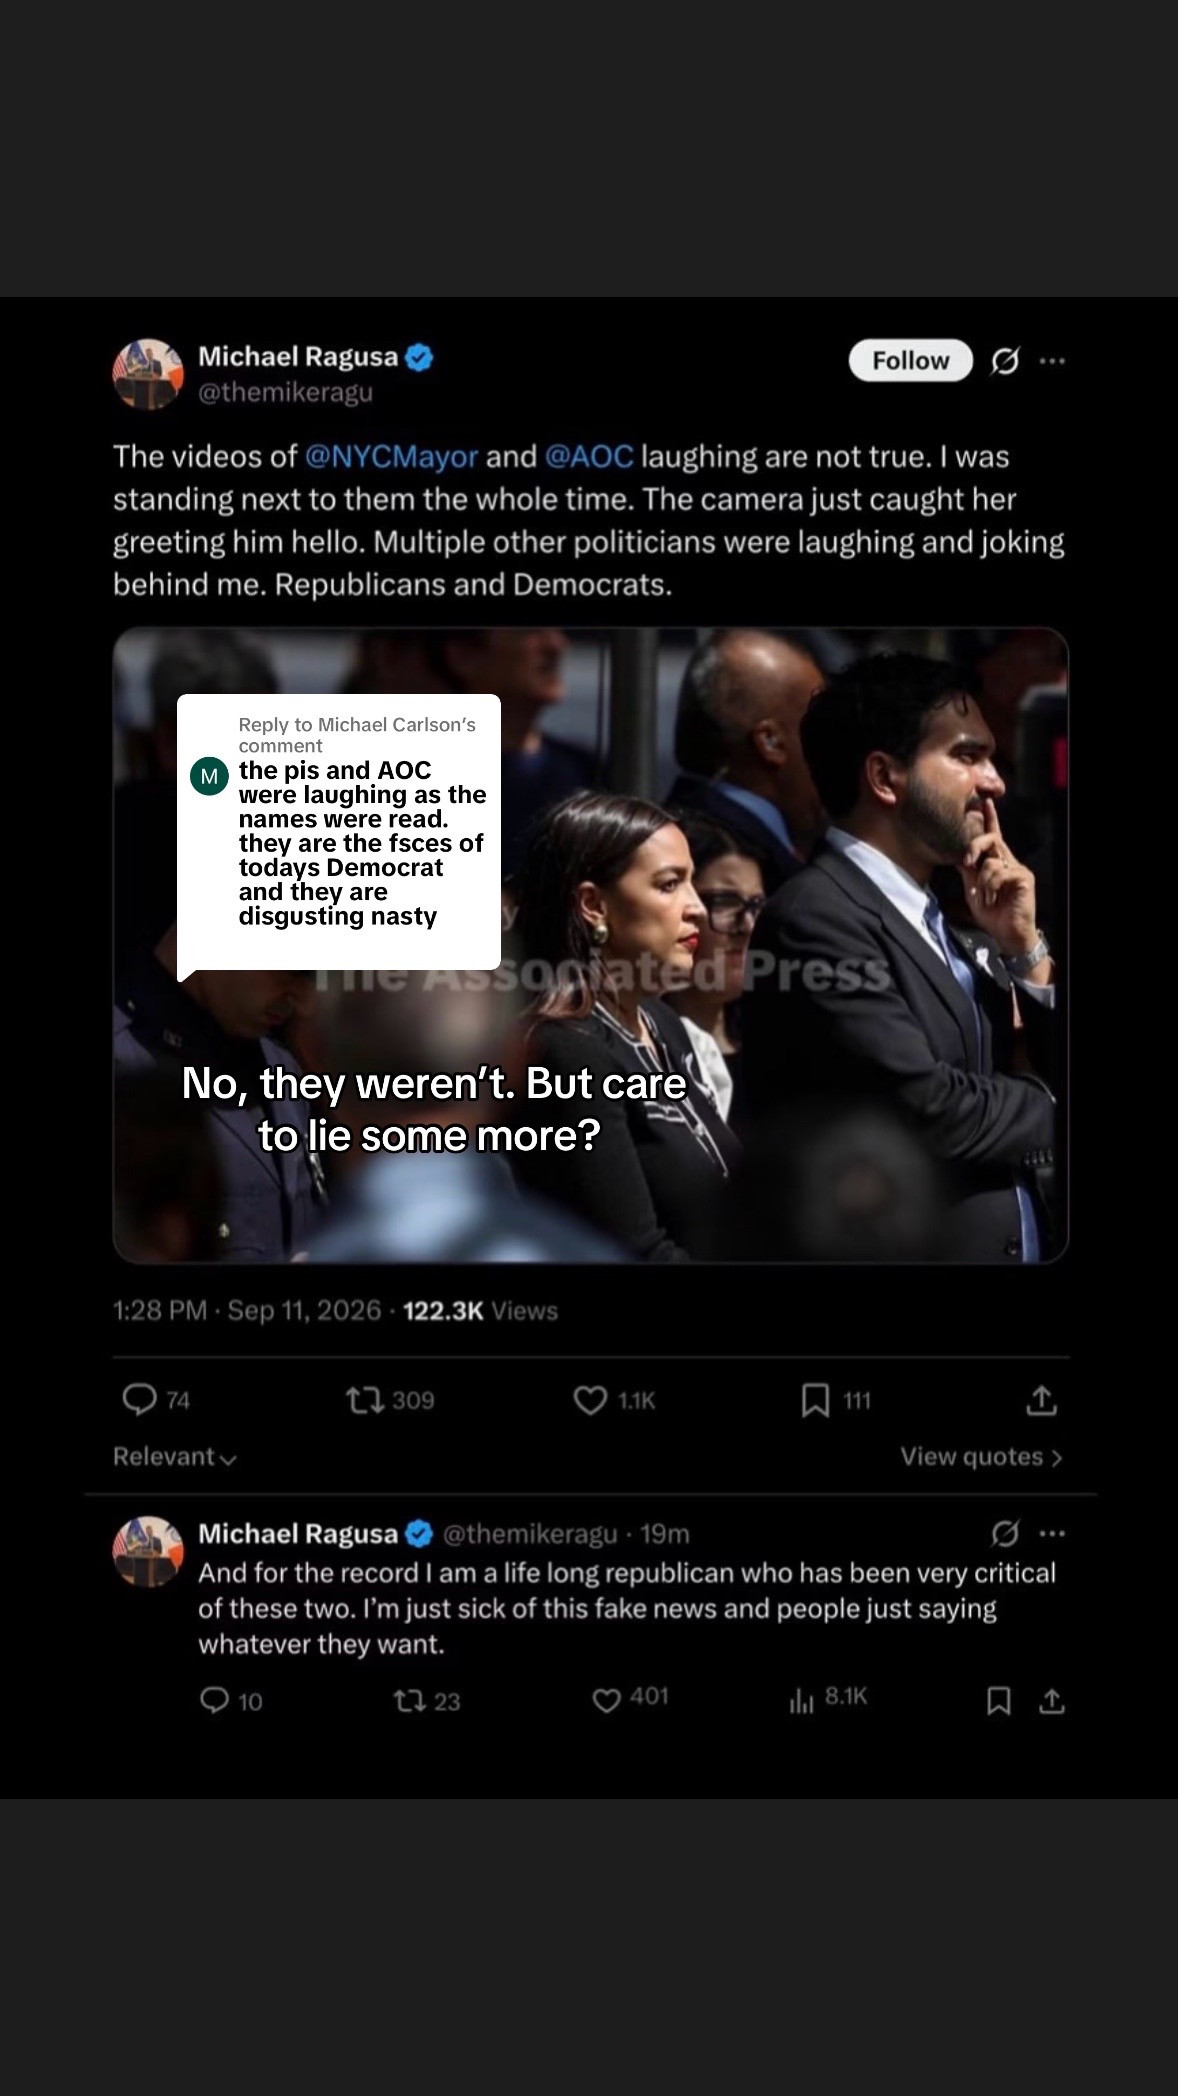
Task: Open the @NYCMayor mention link
Action: [x=391, y=457]
